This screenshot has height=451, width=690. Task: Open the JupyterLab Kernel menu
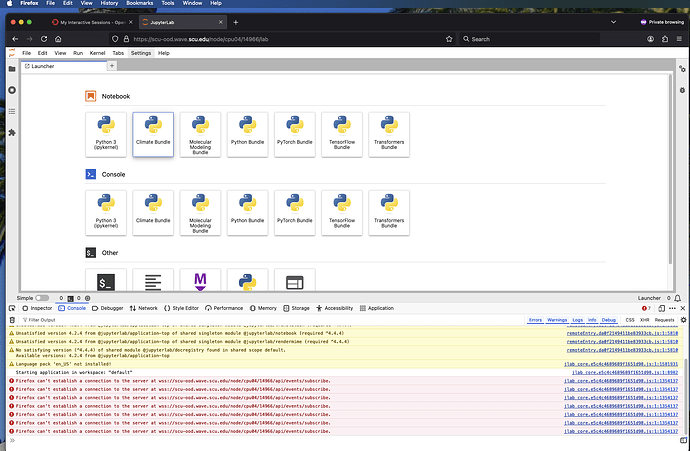click(97, 53)
